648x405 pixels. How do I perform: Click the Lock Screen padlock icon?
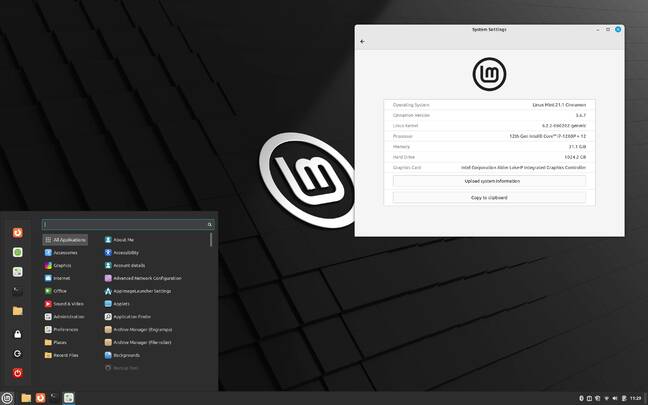pyautogui.click(x=17, y=334)
